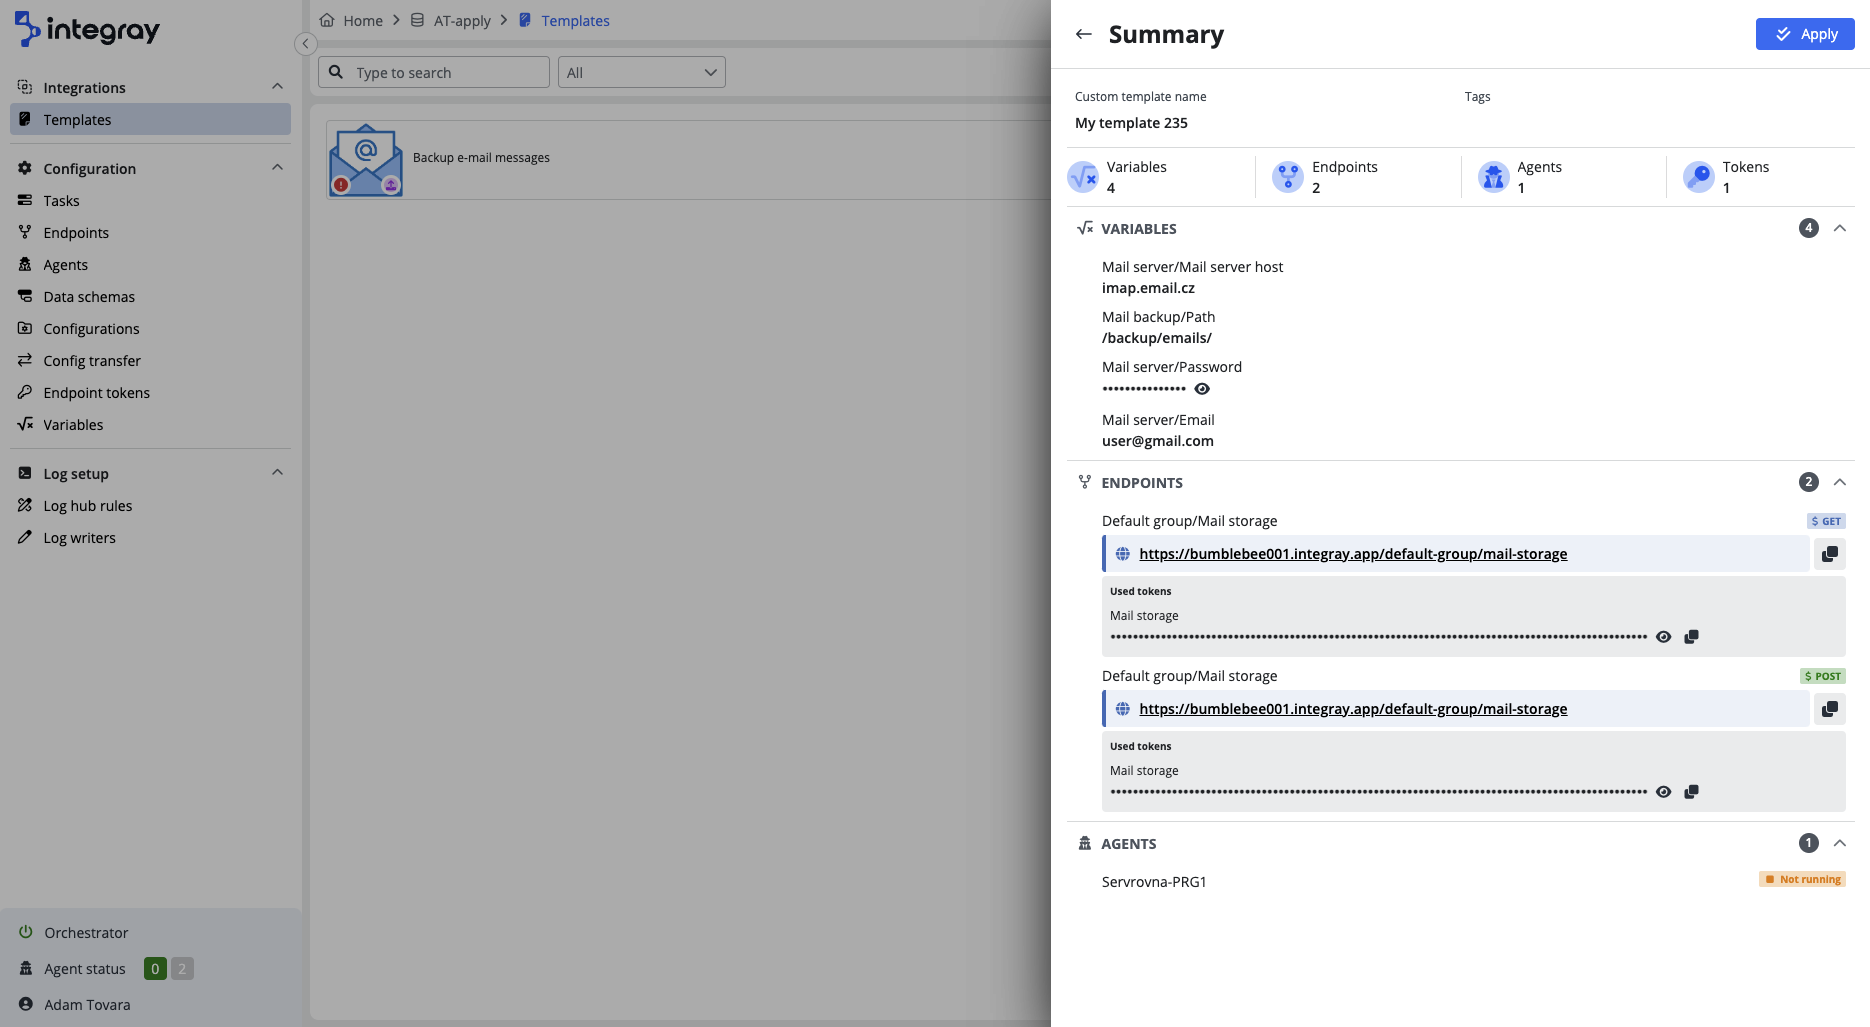Viewport: 1870px width, 1027px height.
Task: Collapse the left sidebar with round arrow
Action: [x=306, y=44]
